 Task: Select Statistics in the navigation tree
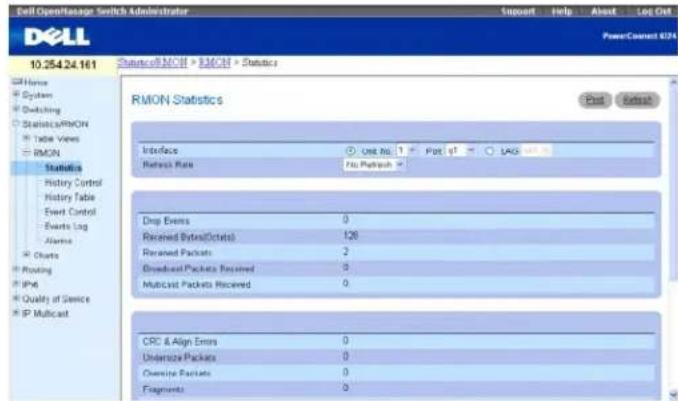63,168
